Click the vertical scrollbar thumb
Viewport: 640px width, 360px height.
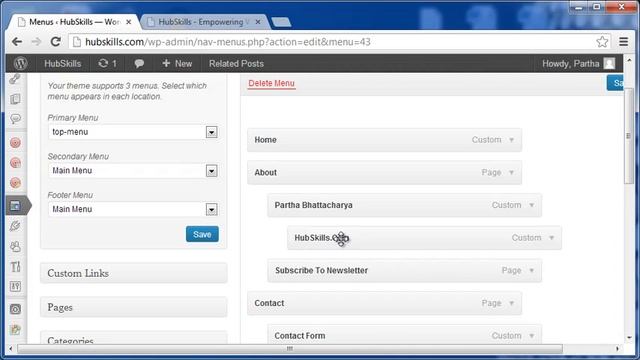tap(629, 136)
